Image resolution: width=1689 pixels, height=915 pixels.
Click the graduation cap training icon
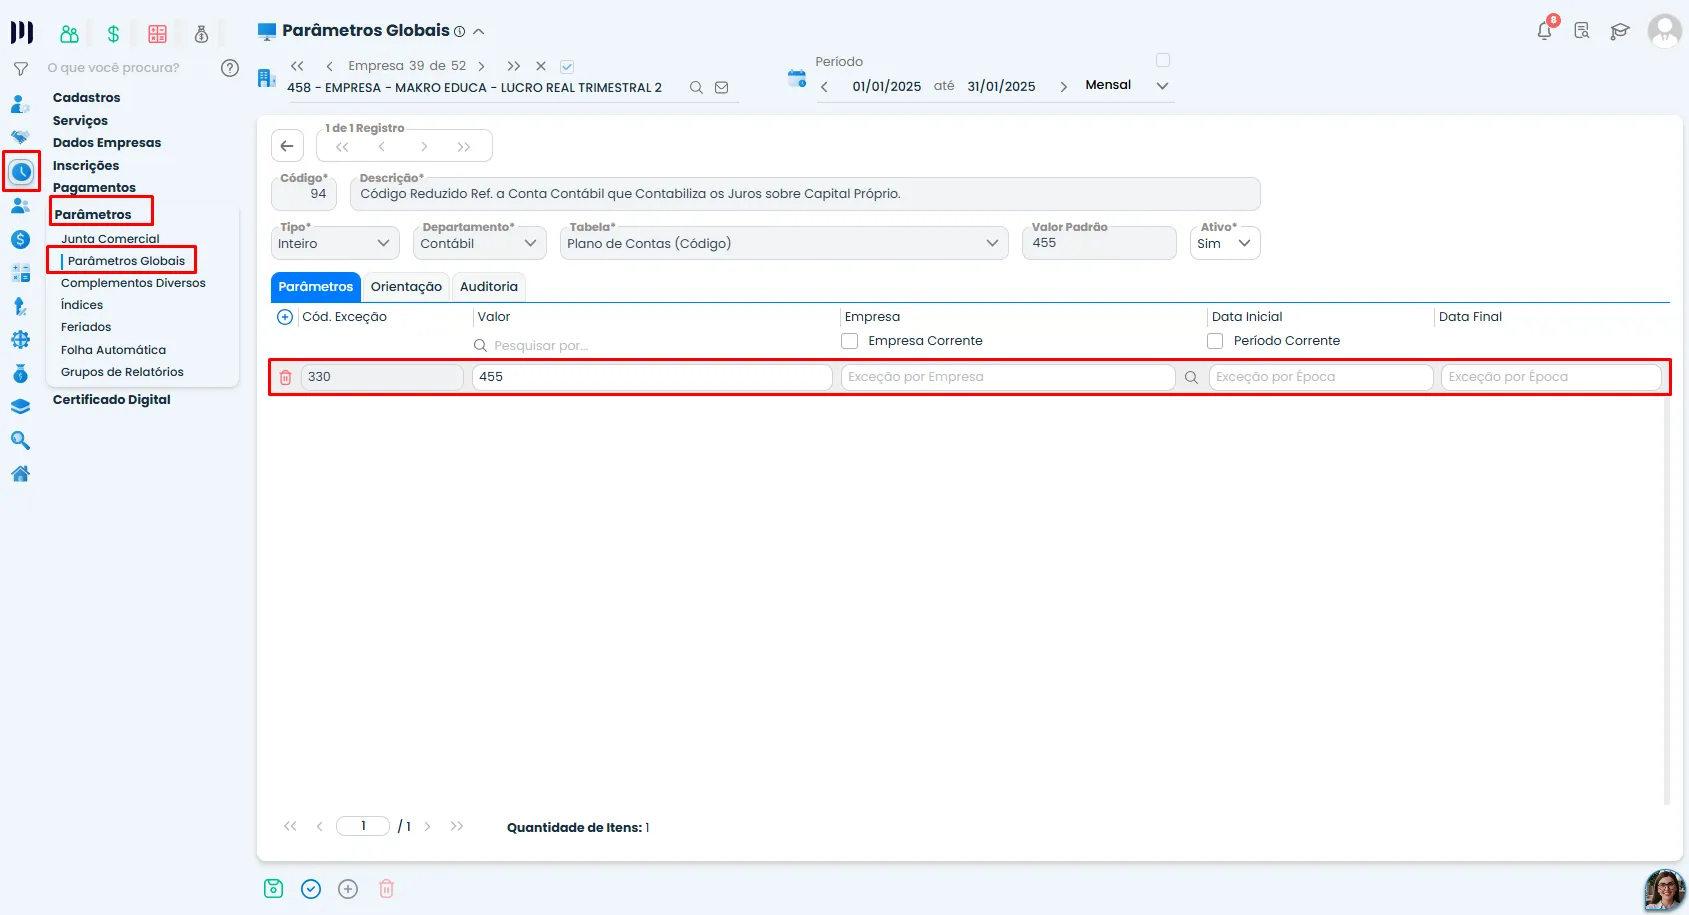pyautogui.click(x=1620, y=31)
